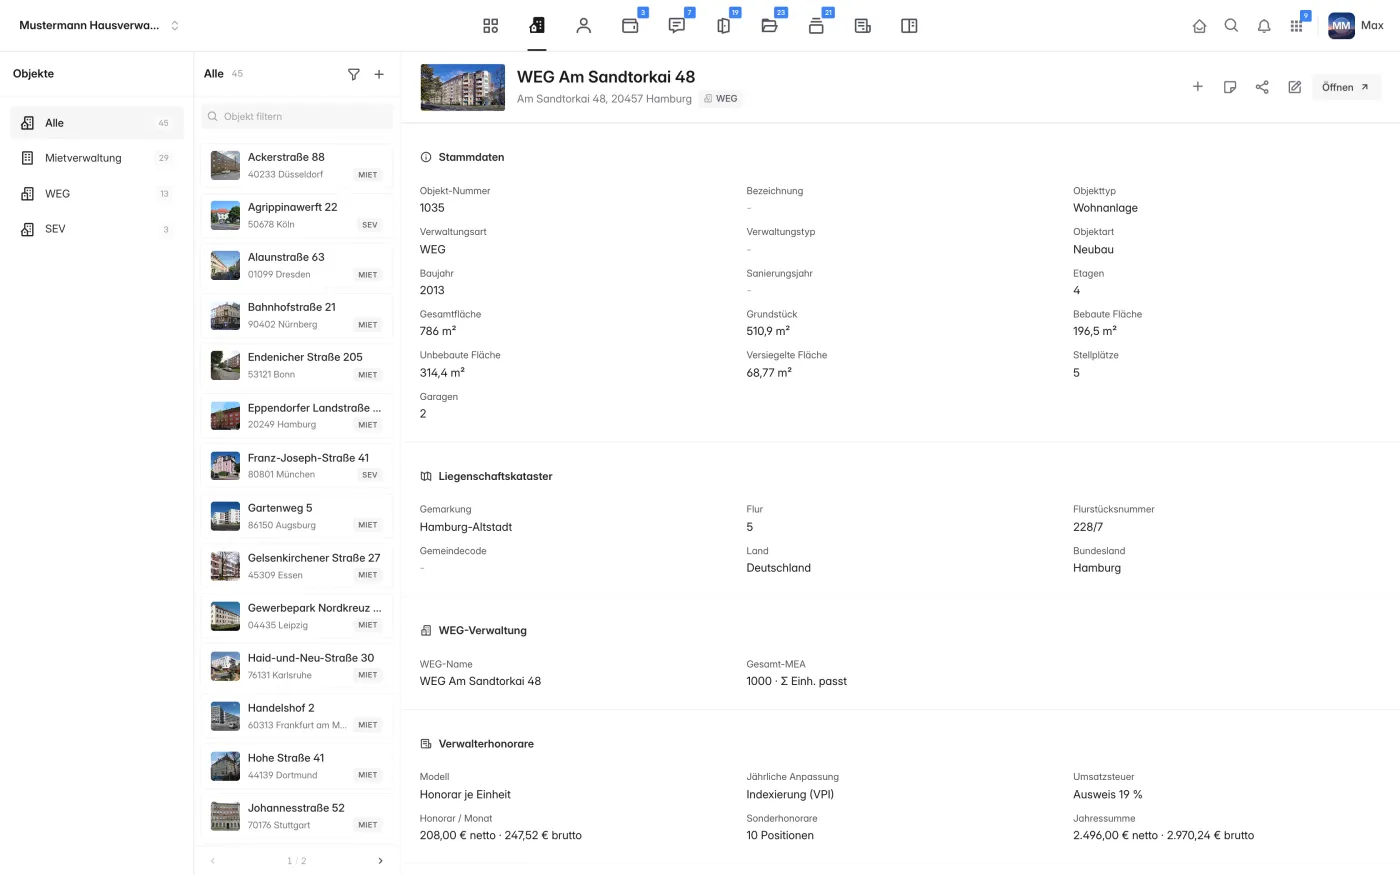Viewport: 1400px width, 875px height.
Task: Select Mietverwaltung in the Objekte sidebar
Action: [x=97, y=158]
